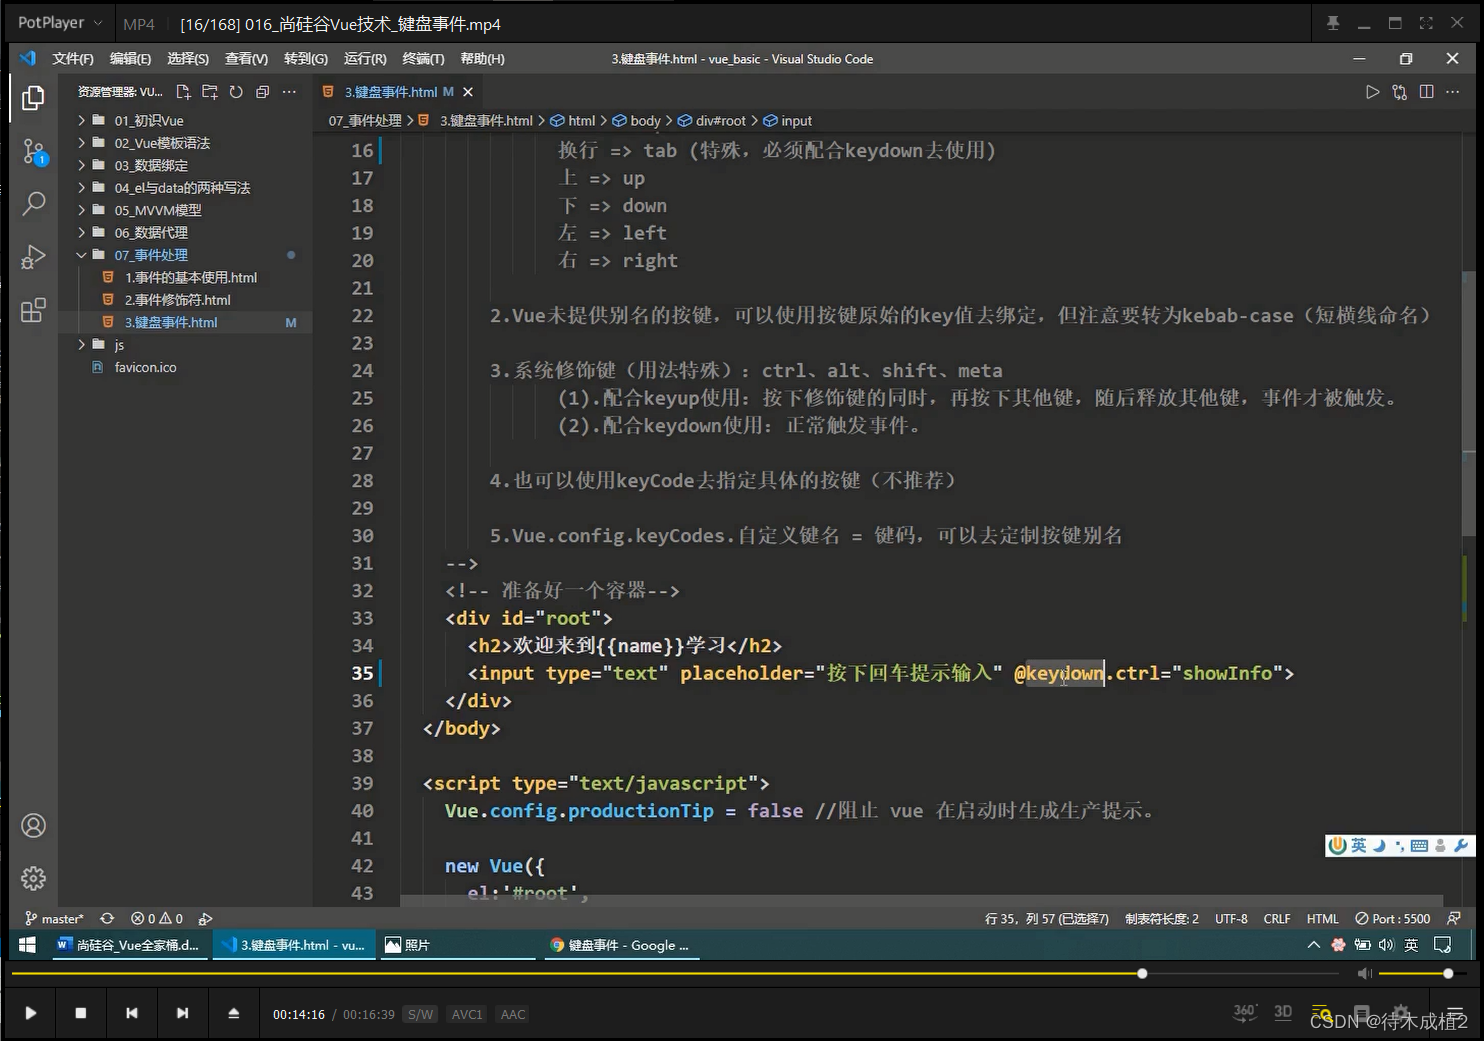The height and width of the screenshot is (1041, 1484).
Task: Play the PotPlayer video
Action: click(x=31, y=1013)
